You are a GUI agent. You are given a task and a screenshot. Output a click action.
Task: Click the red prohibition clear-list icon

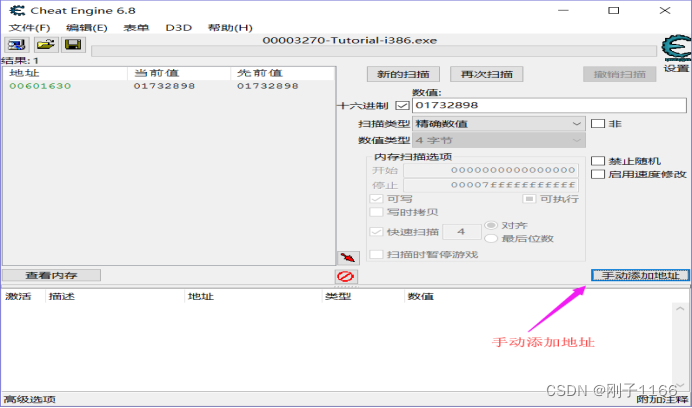[346, 276]
